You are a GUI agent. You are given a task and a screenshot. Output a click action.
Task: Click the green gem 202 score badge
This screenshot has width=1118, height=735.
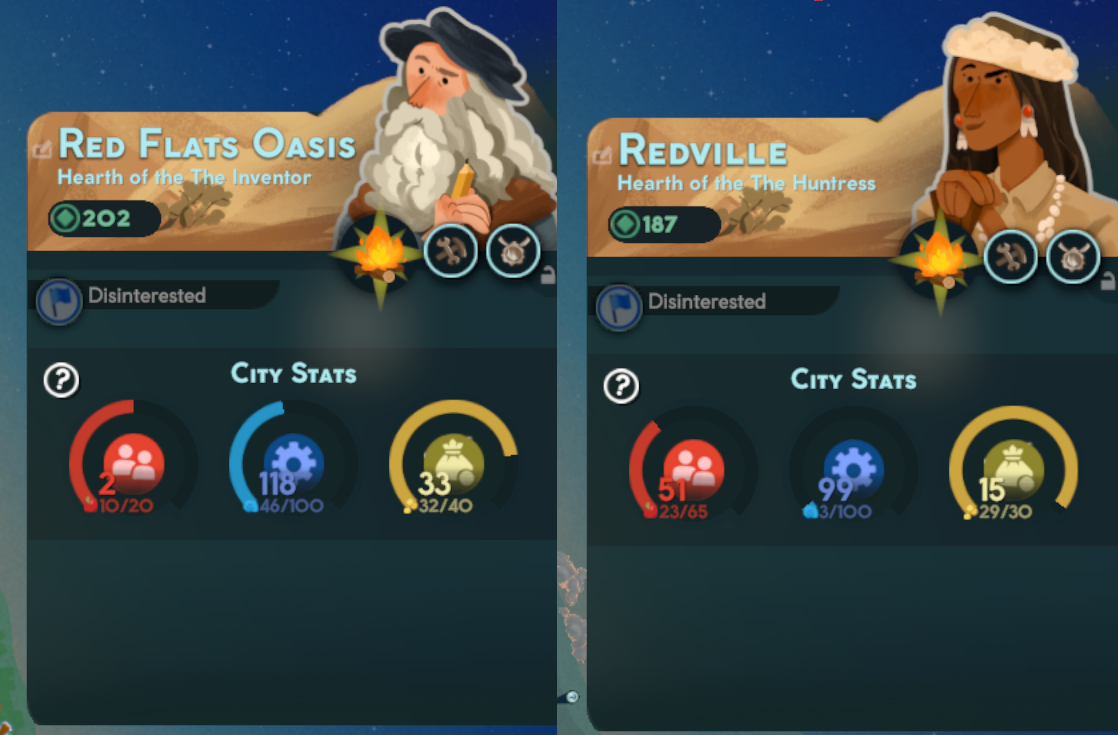(x=104, y=218)
